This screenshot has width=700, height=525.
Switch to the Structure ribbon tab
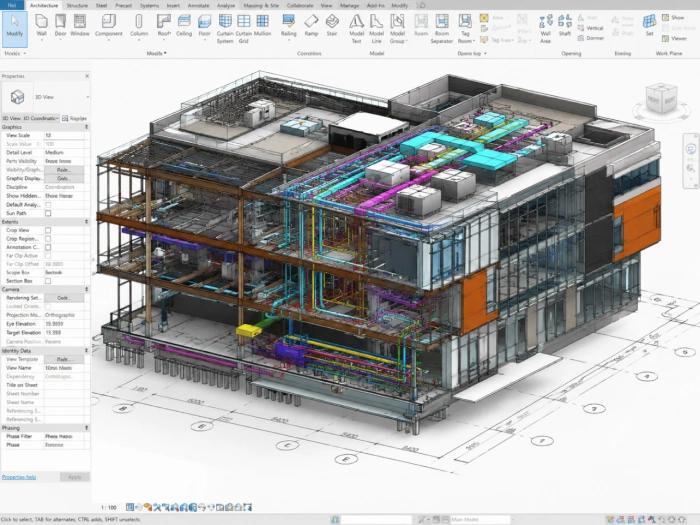click(x=77, y=5)
